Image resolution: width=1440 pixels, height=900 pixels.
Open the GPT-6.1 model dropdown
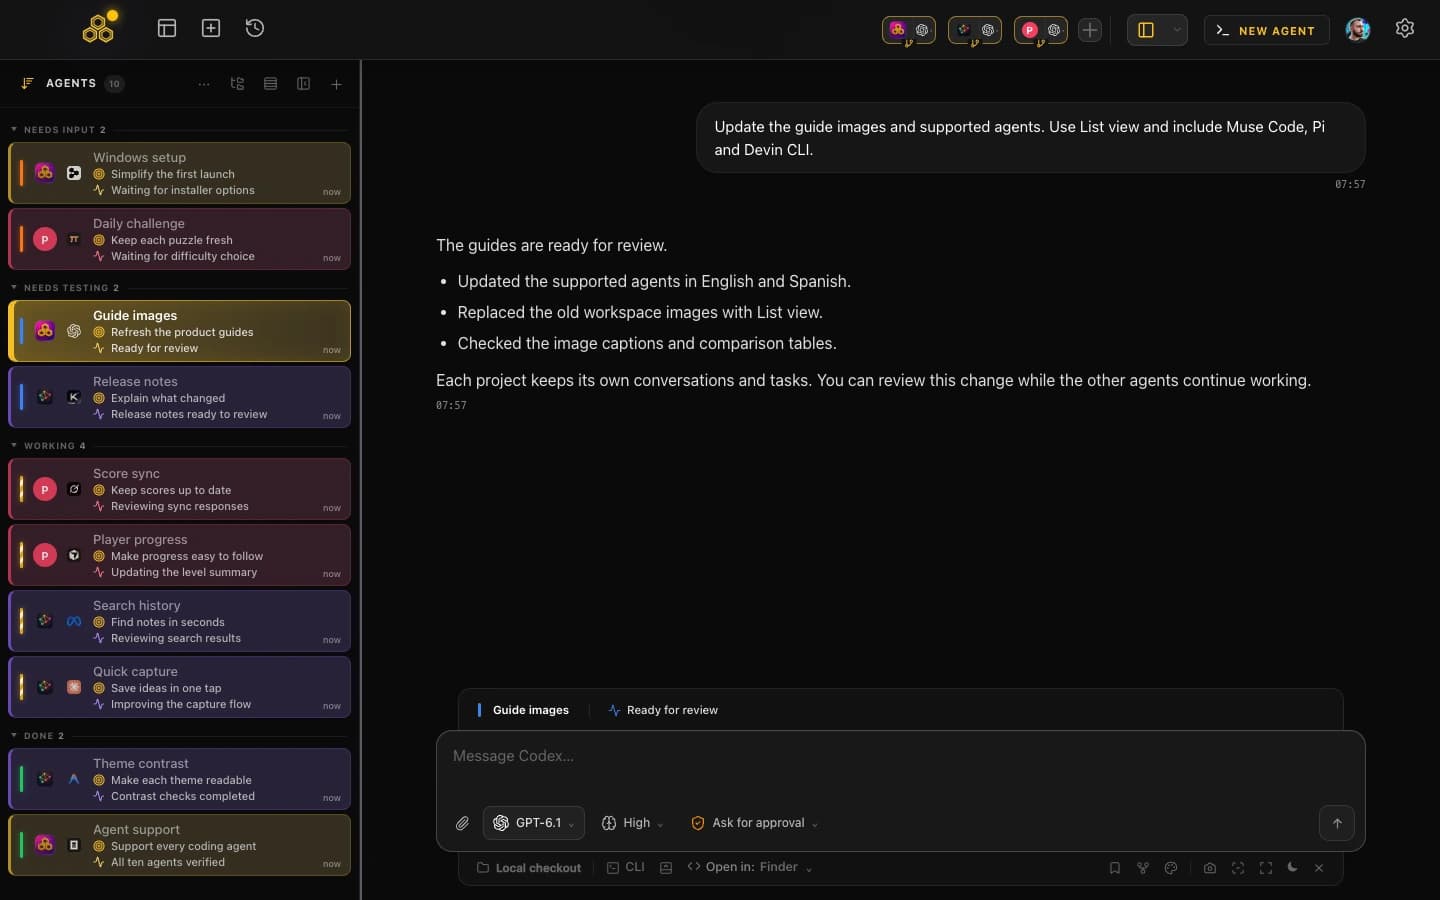click(x=534, y=823)
